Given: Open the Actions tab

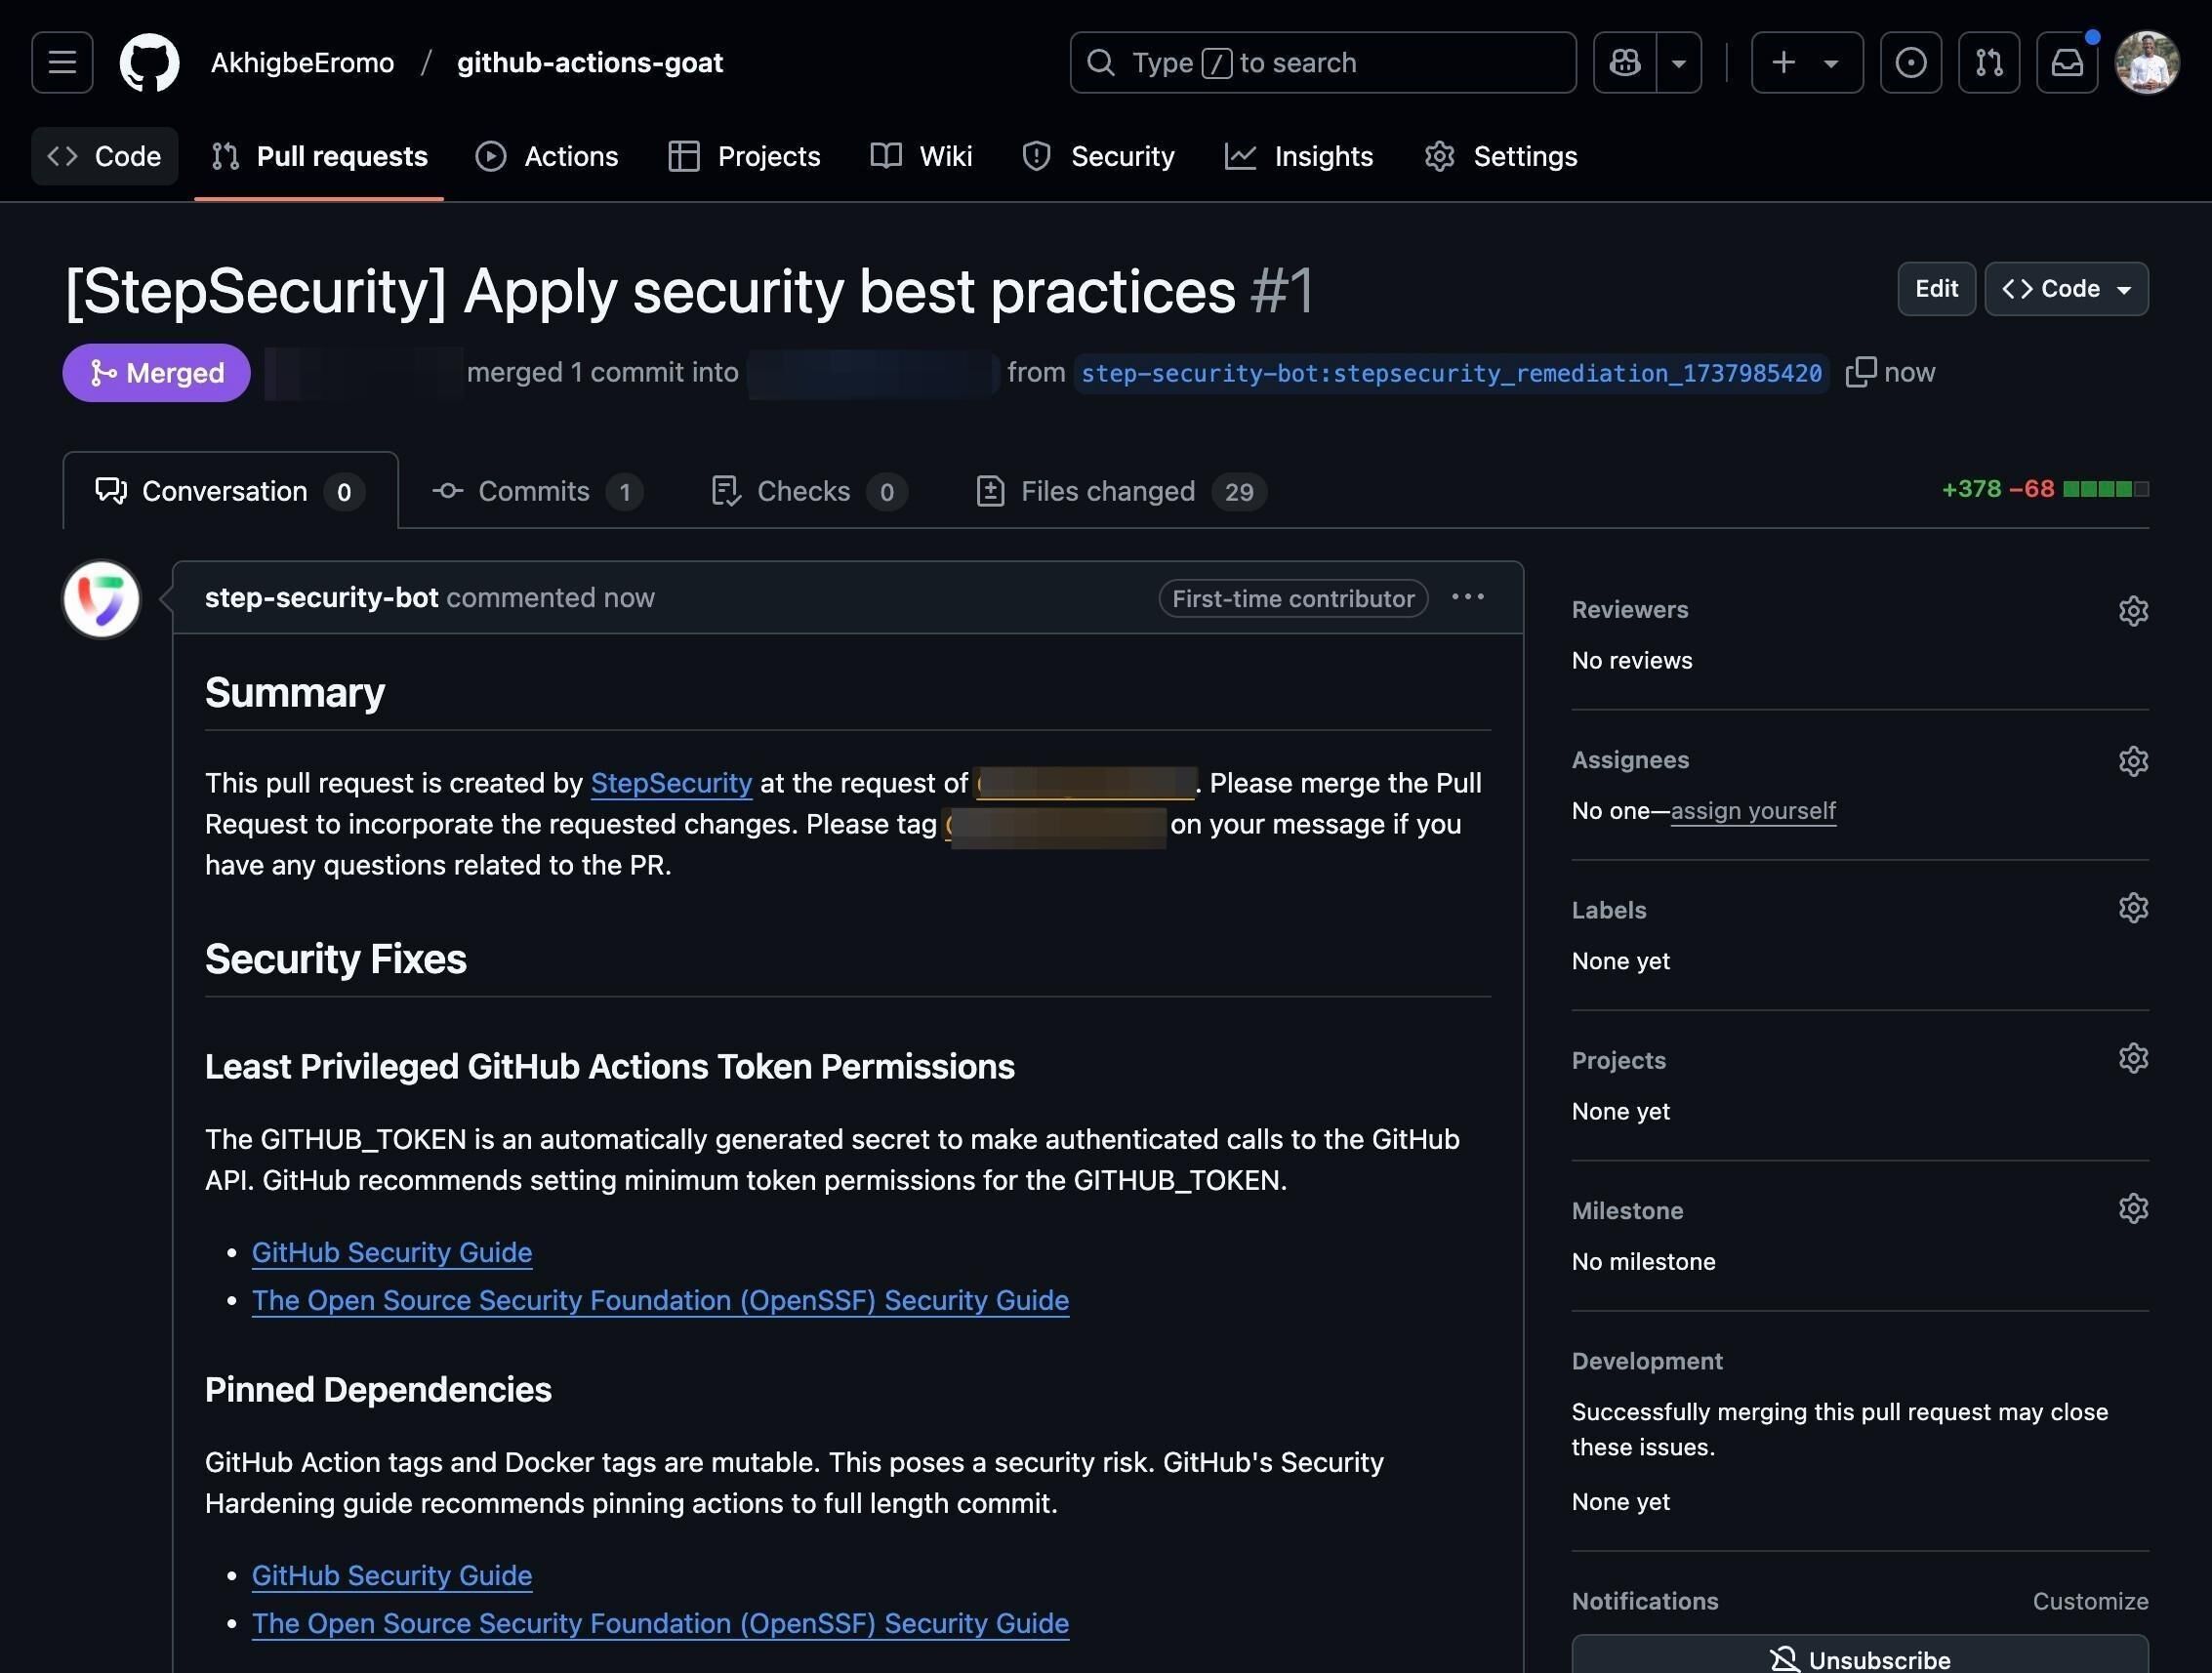Looking at the screenshot, I should 547,156.
